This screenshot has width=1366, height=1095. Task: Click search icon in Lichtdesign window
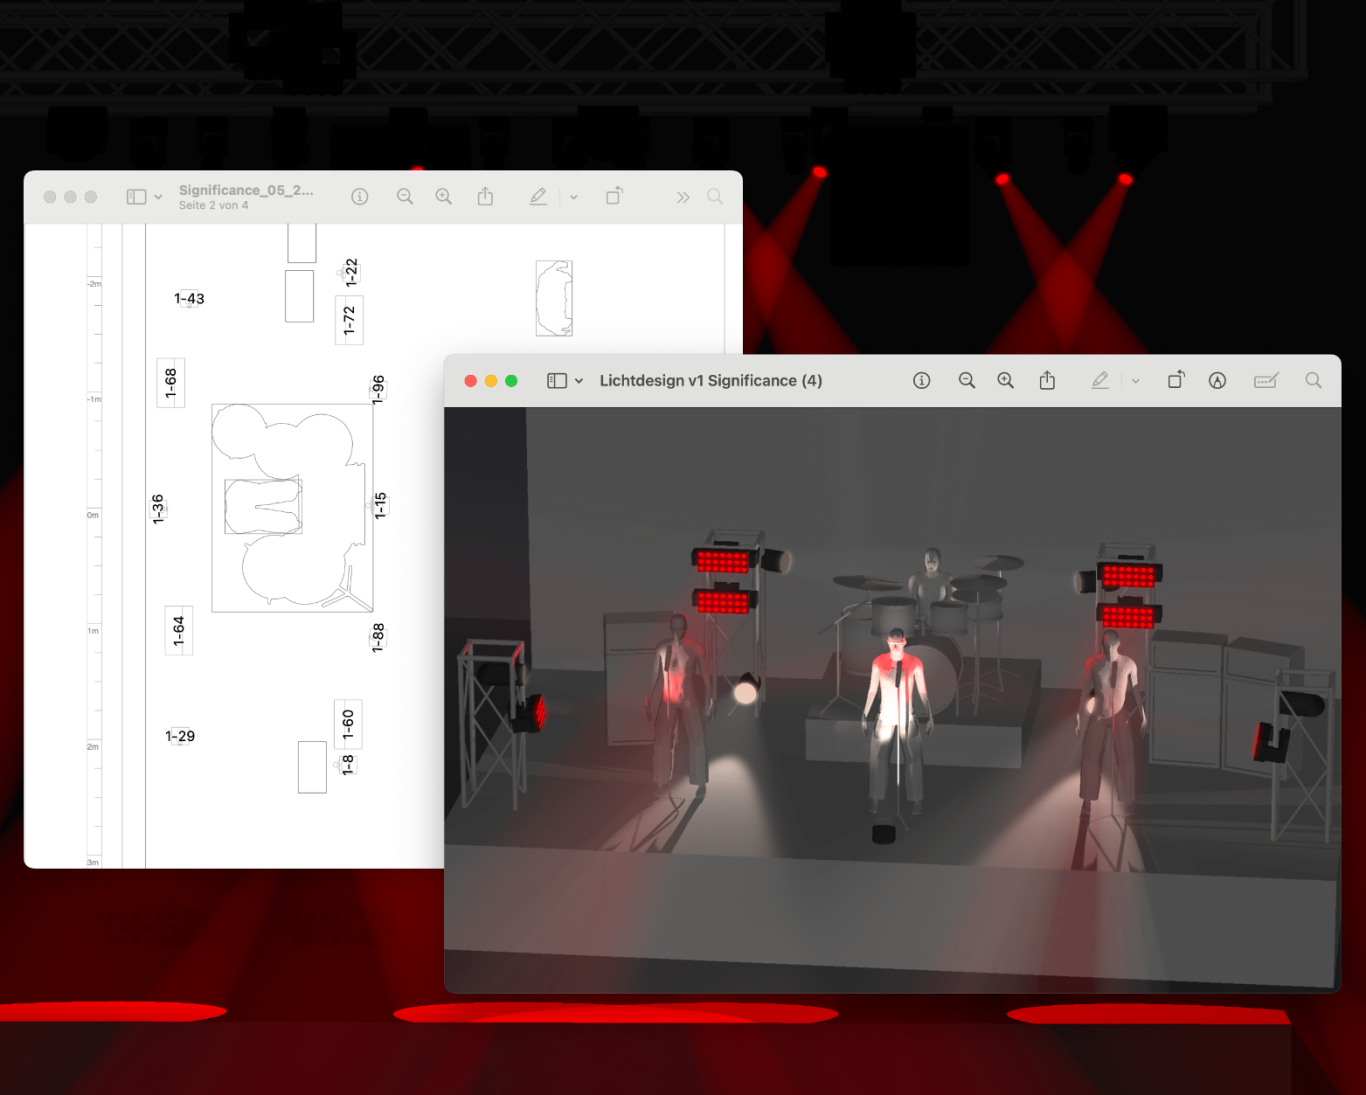pyautogui.click(x=1313, y=381)
